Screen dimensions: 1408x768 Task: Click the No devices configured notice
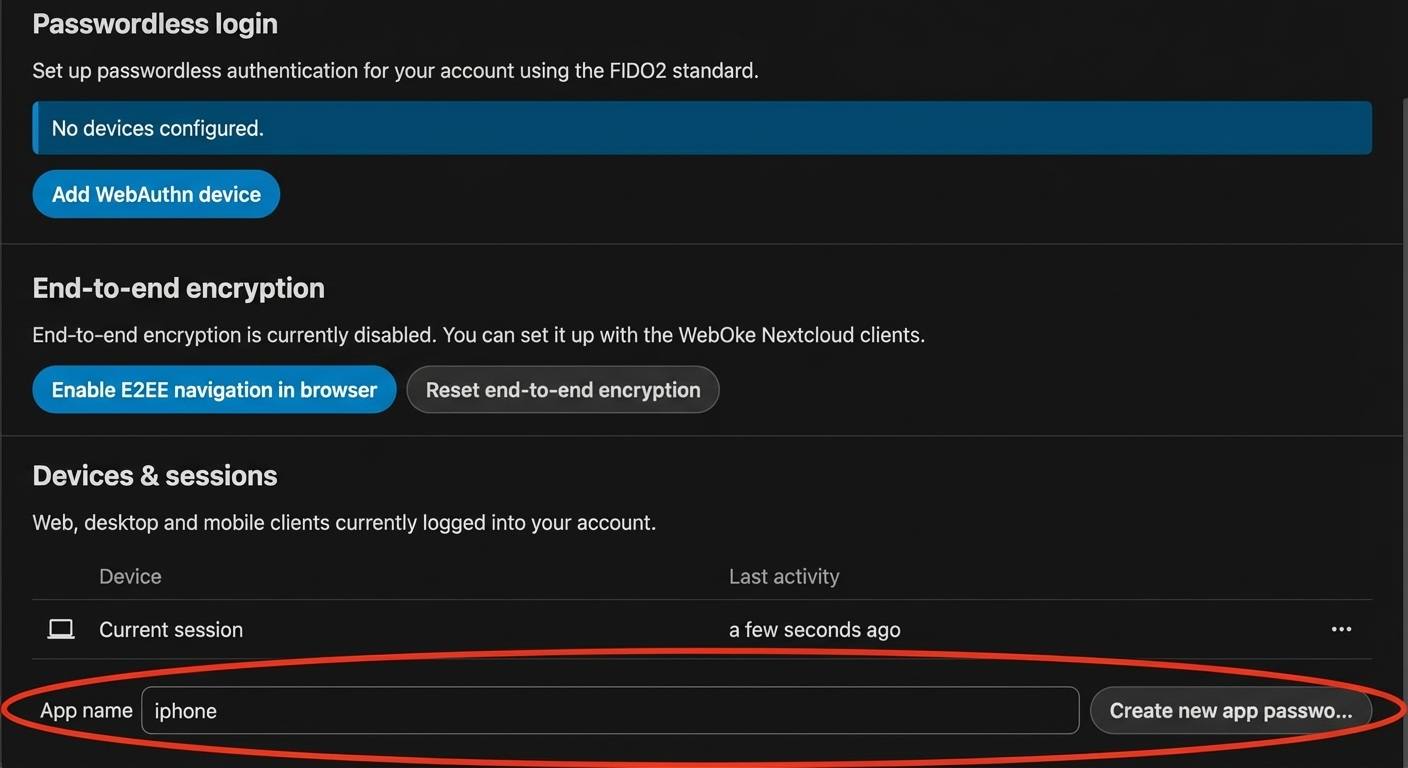pos(158,129)
